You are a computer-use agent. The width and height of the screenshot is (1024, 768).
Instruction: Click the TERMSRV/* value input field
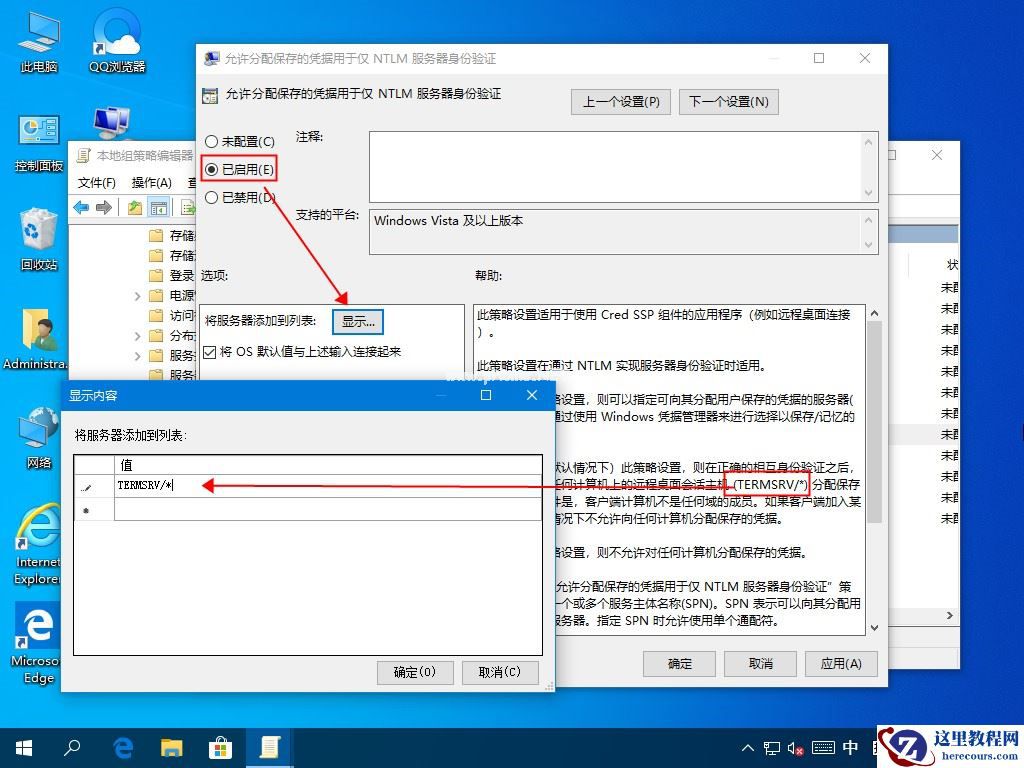(160, 485)
